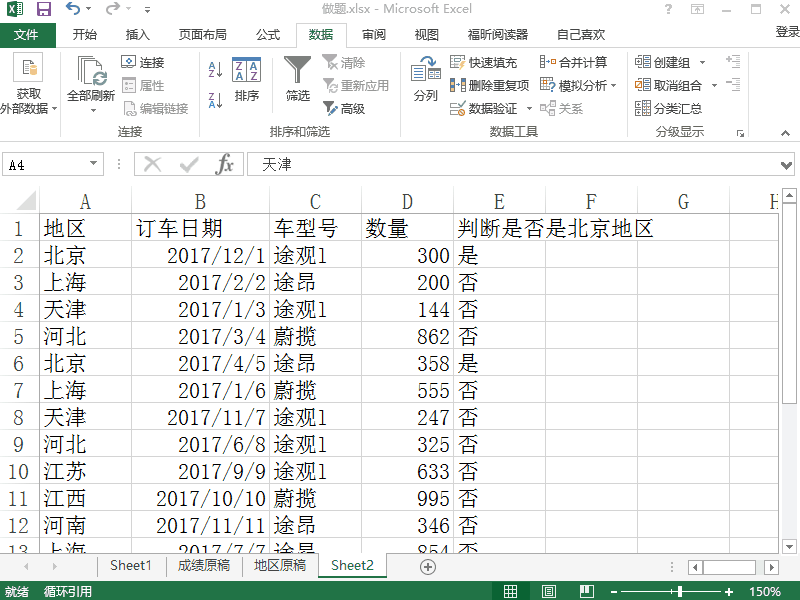Click the Insert Function fx icon

click(224, 164)
